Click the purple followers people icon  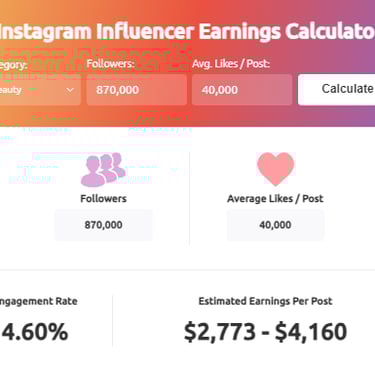103,169
